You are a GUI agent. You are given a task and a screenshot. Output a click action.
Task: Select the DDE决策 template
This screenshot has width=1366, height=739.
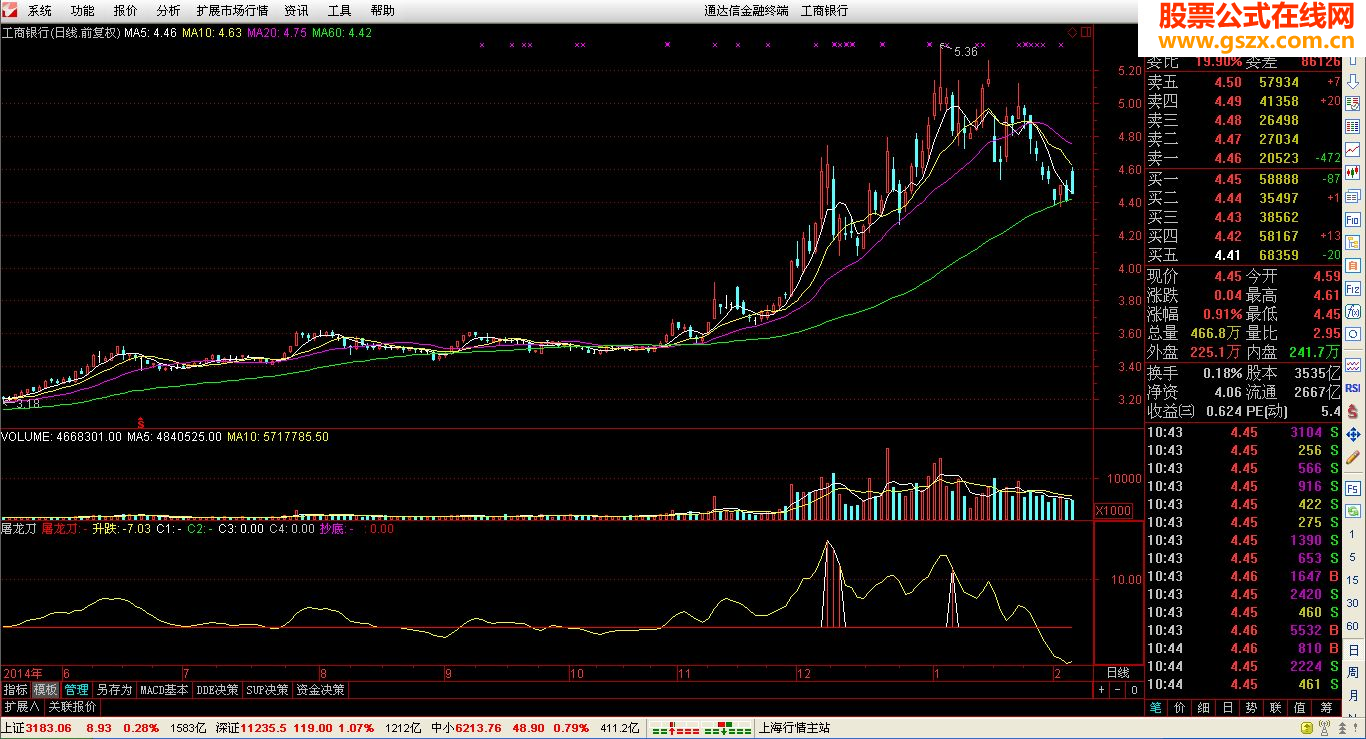click(x=217, y=690)
